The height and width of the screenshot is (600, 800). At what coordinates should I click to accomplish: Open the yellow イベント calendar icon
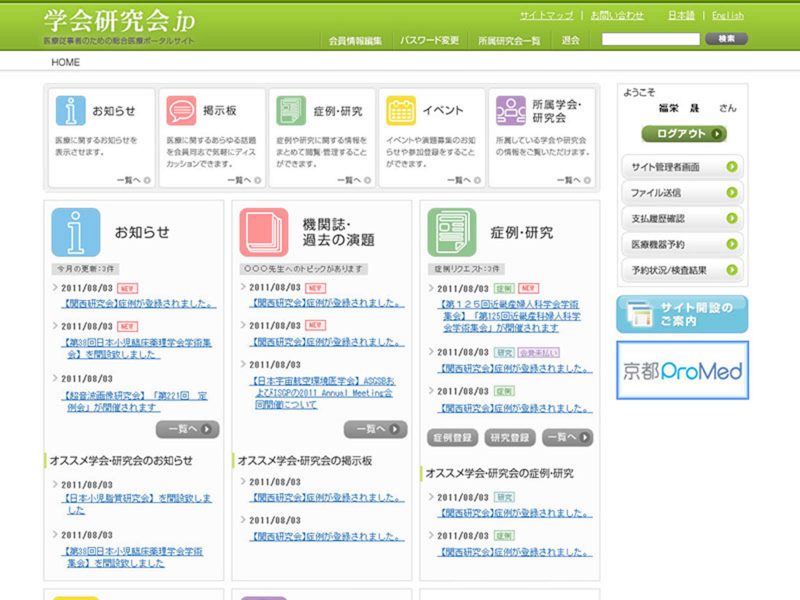[x=401, y=110]
